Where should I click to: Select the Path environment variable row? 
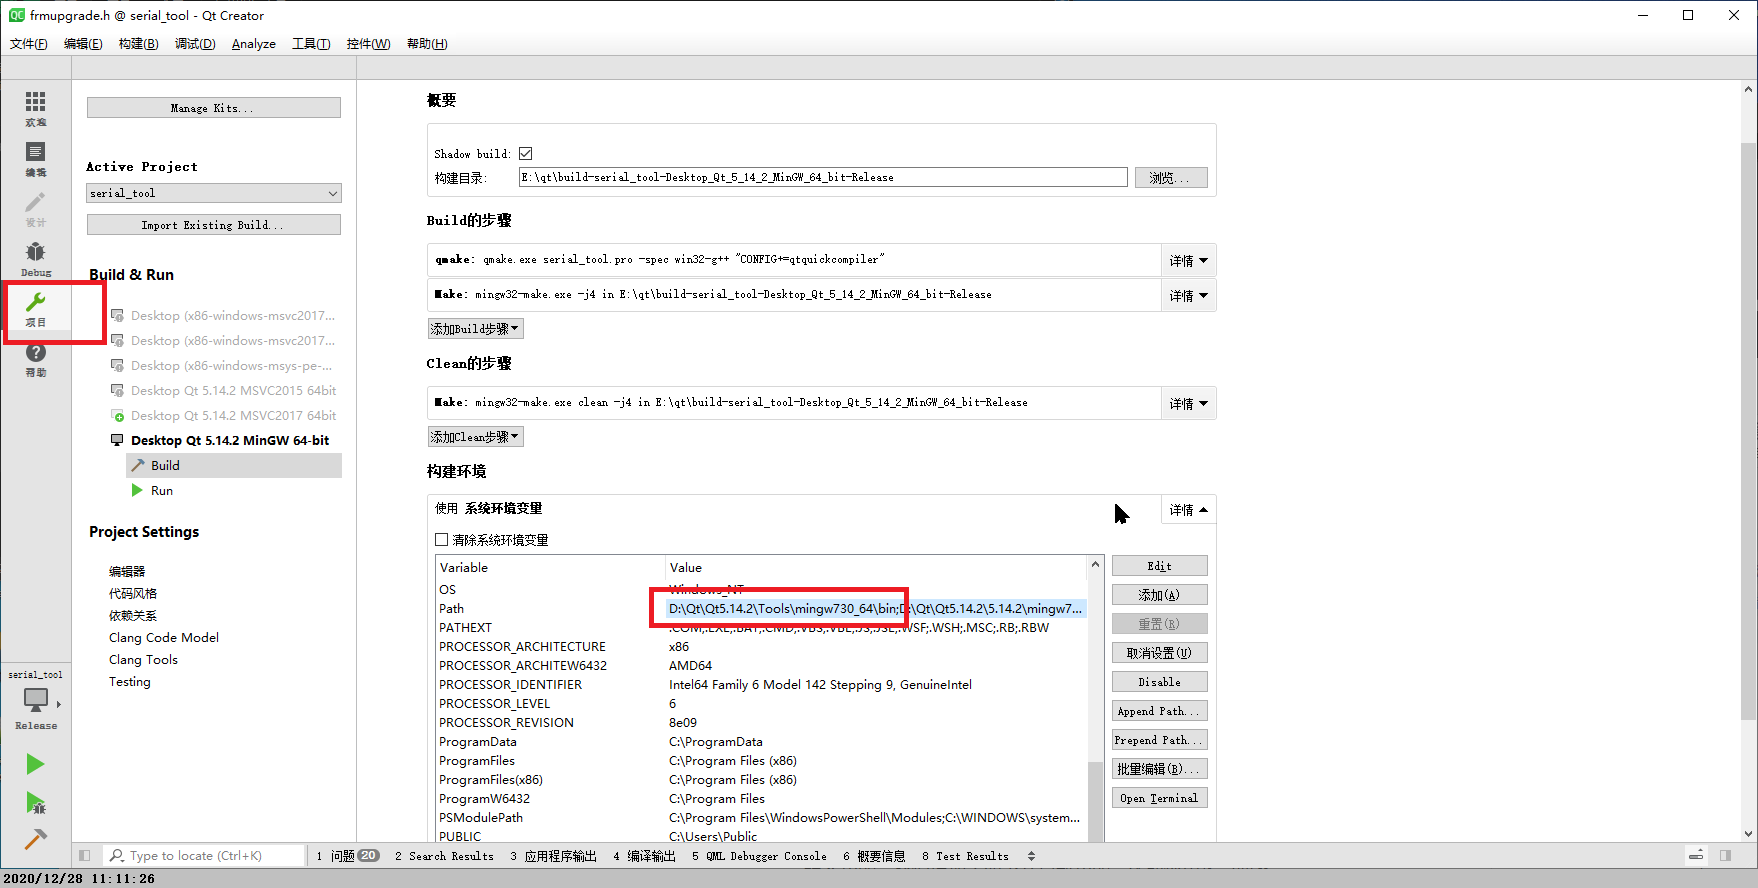coord(761,608)
